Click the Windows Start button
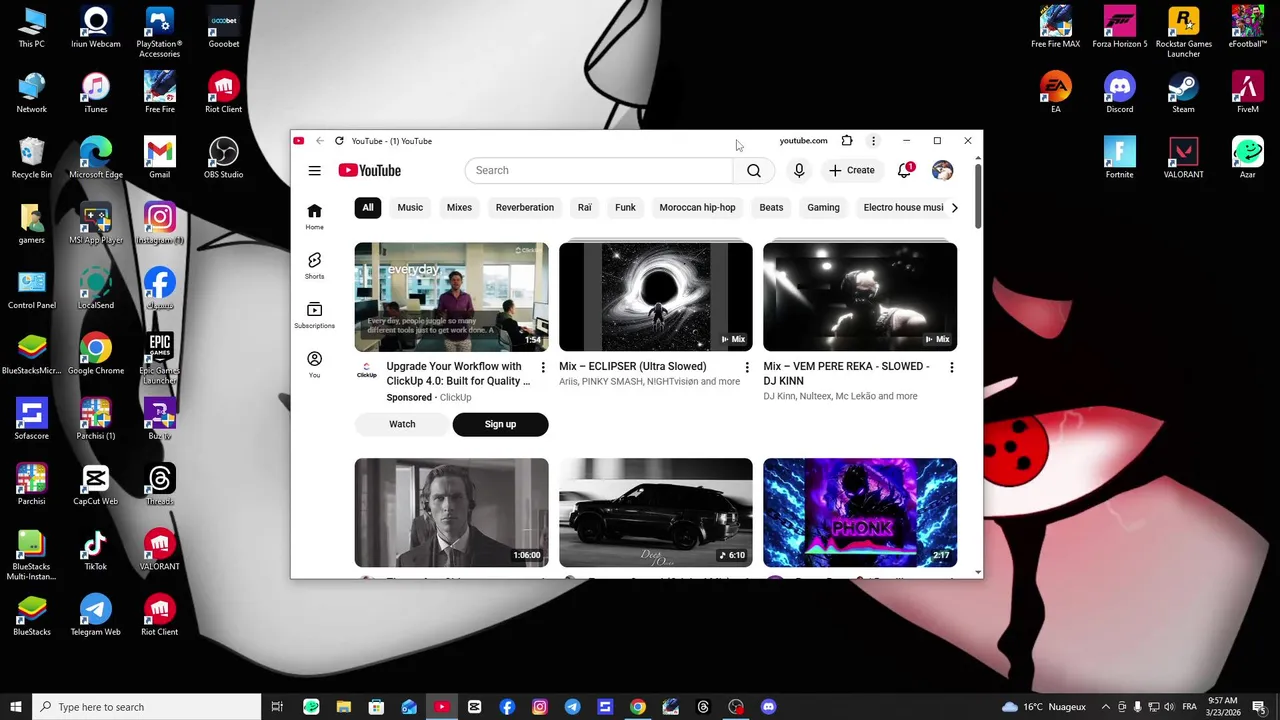 15,707
